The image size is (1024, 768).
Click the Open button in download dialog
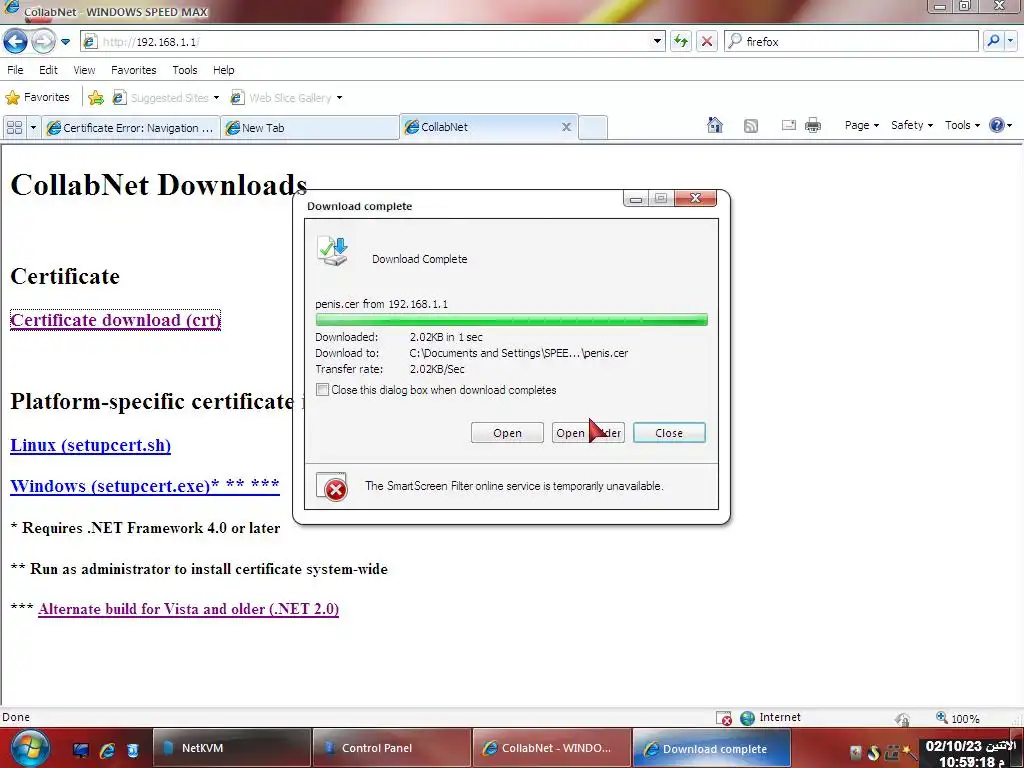(x=507, y=432)
